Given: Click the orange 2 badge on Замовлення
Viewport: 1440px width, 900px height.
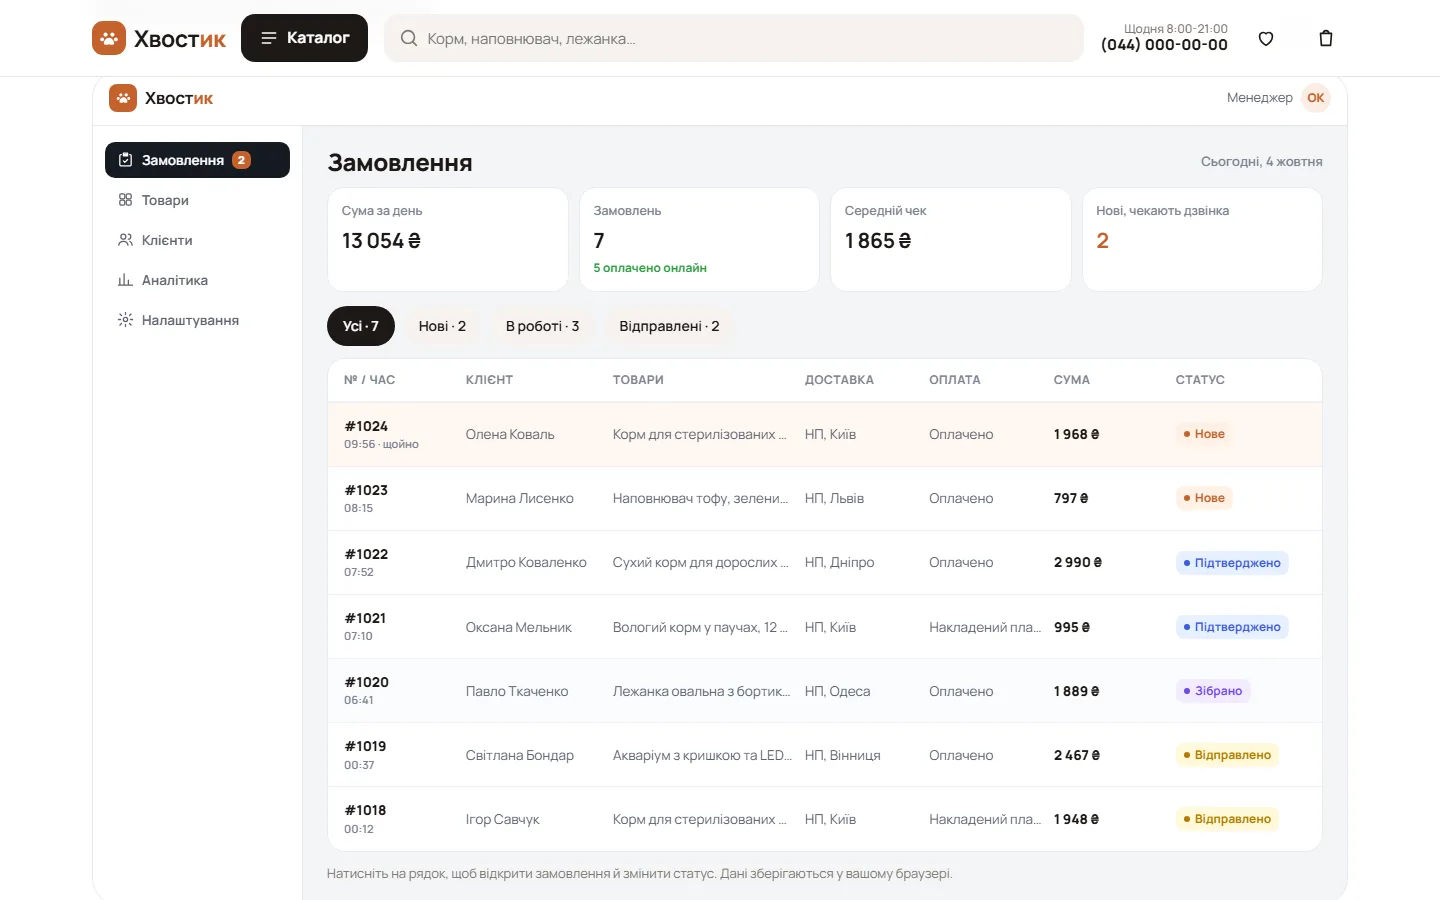Looking at the screenshot, I should tap(241, 160).
